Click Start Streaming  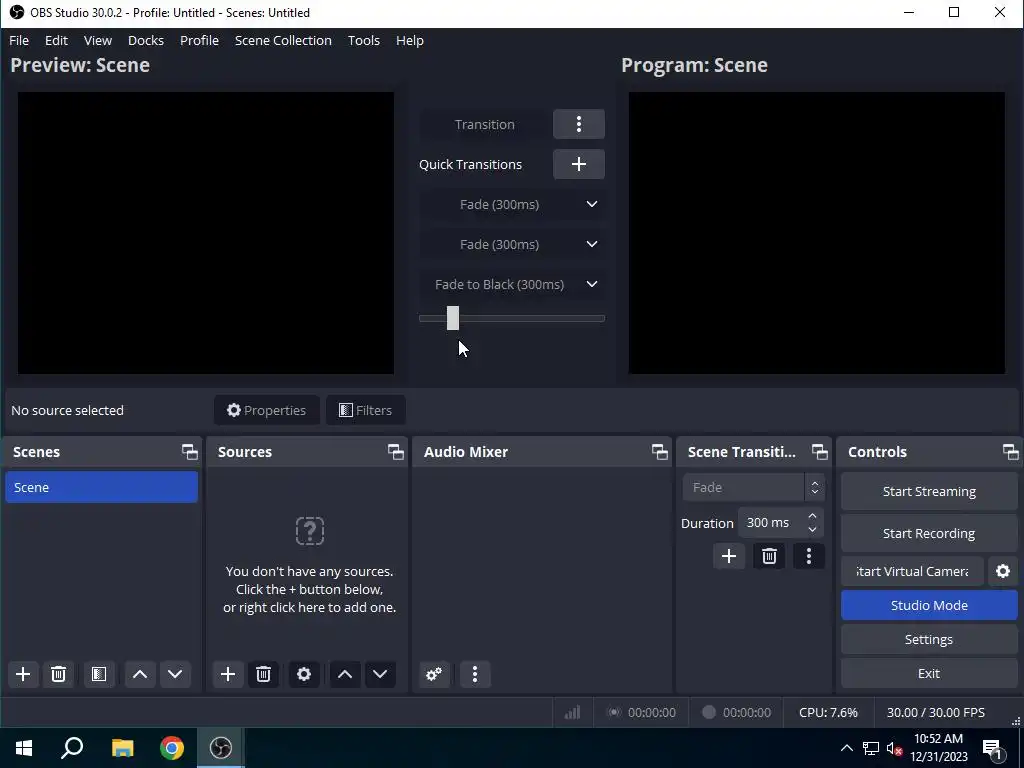coord(929,491)
